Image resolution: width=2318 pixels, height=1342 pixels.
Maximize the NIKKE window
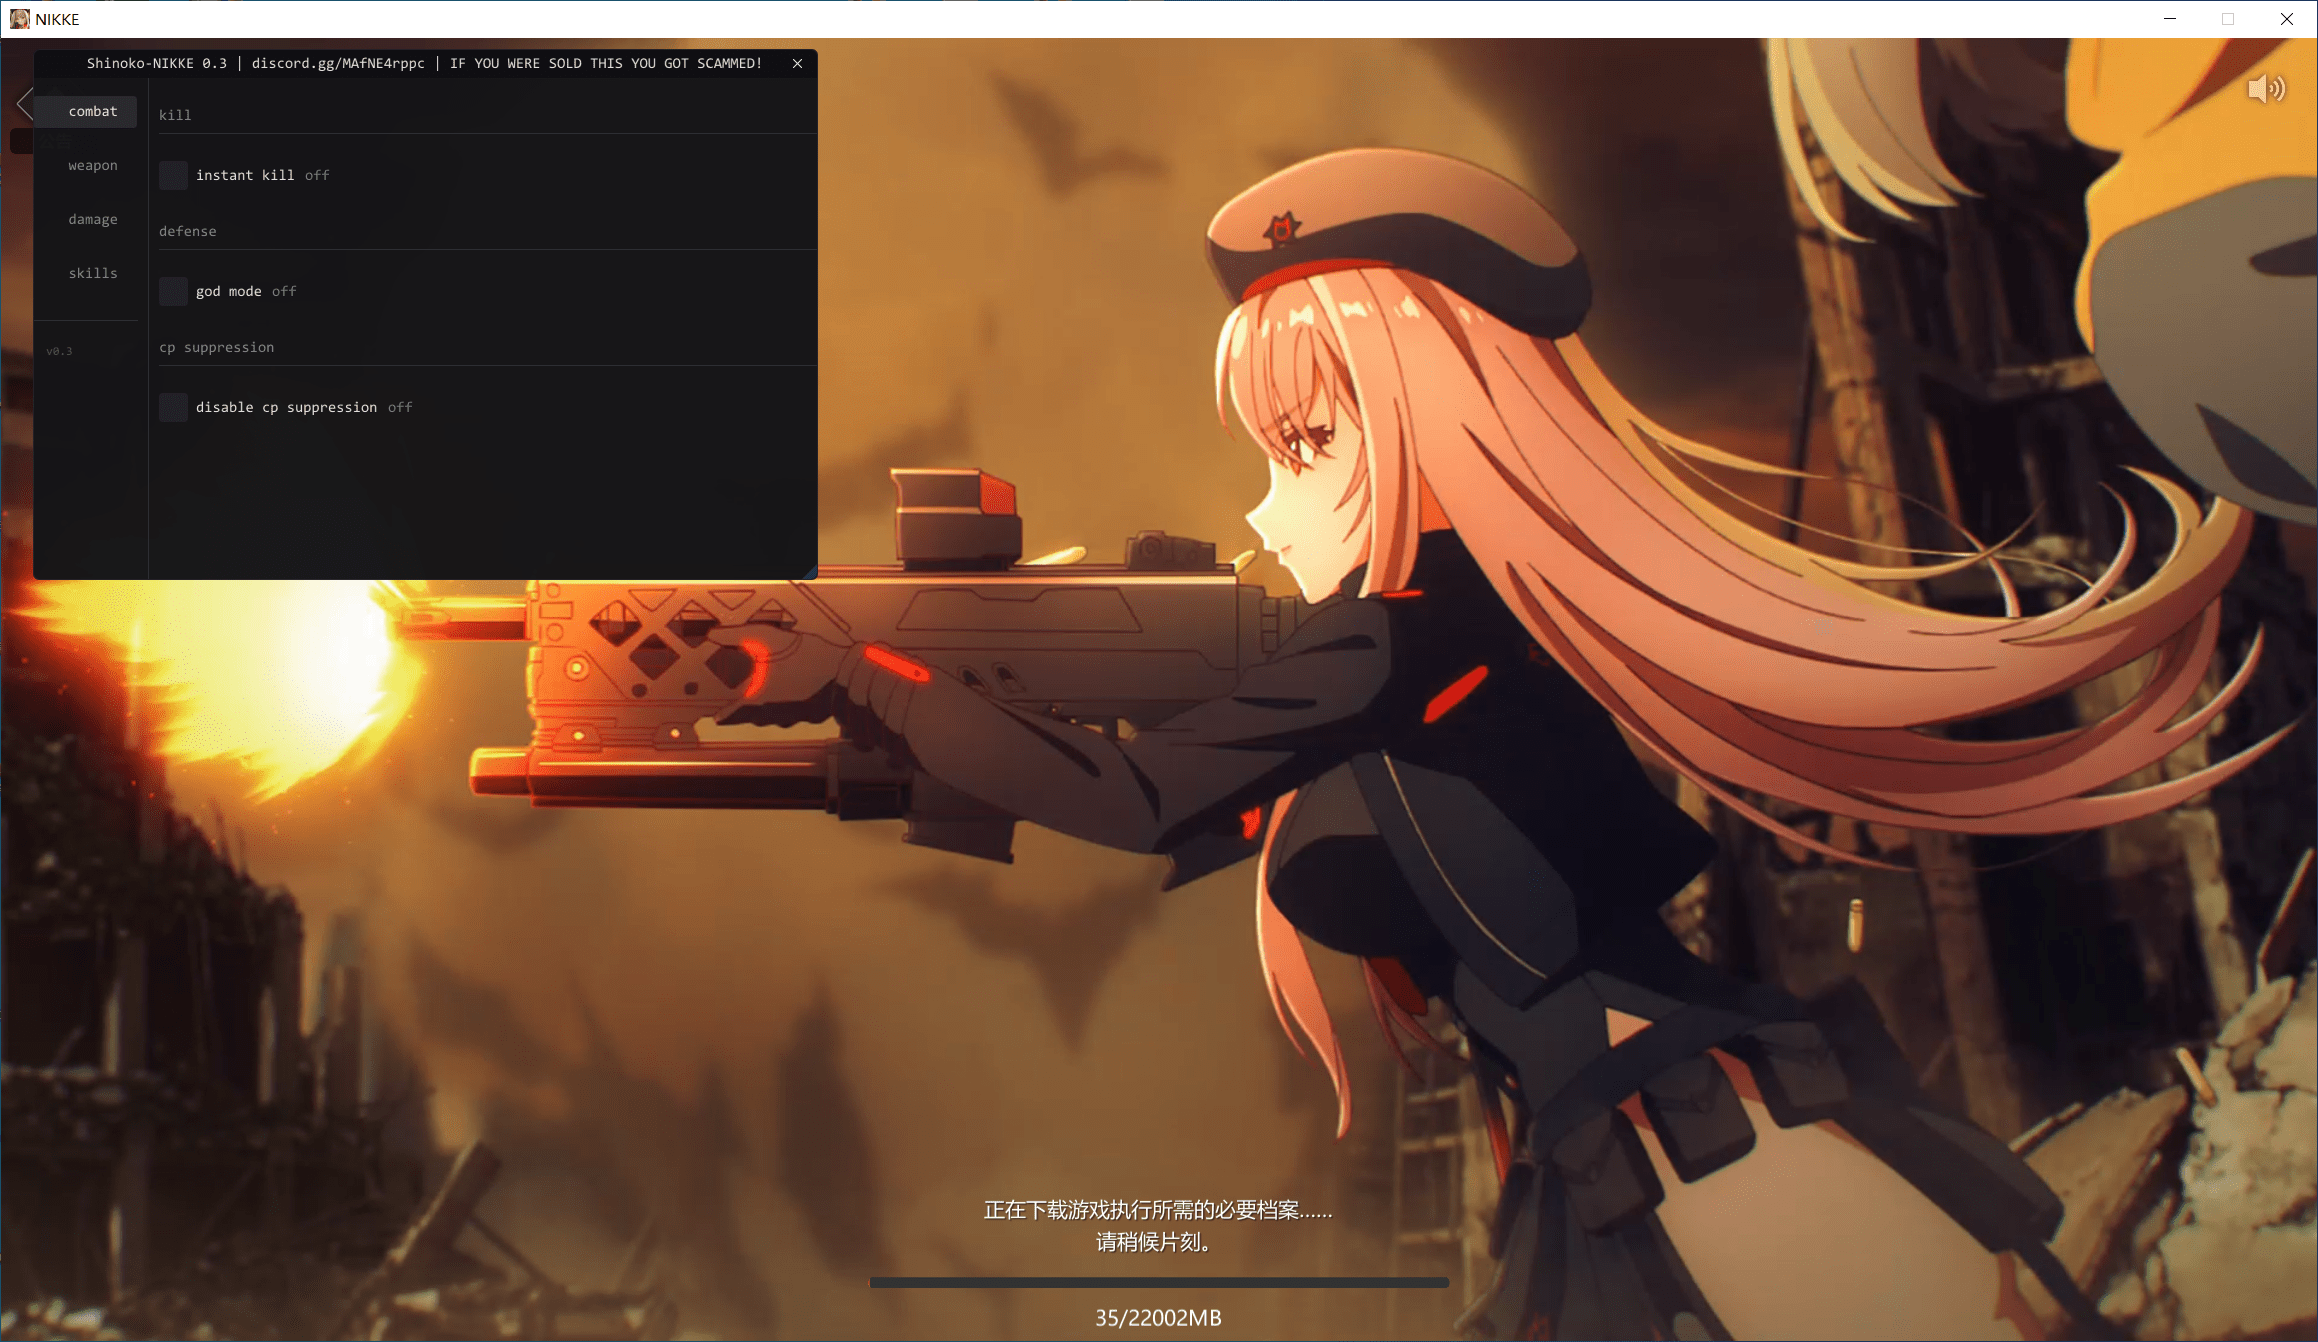(x=2227, y=19)
